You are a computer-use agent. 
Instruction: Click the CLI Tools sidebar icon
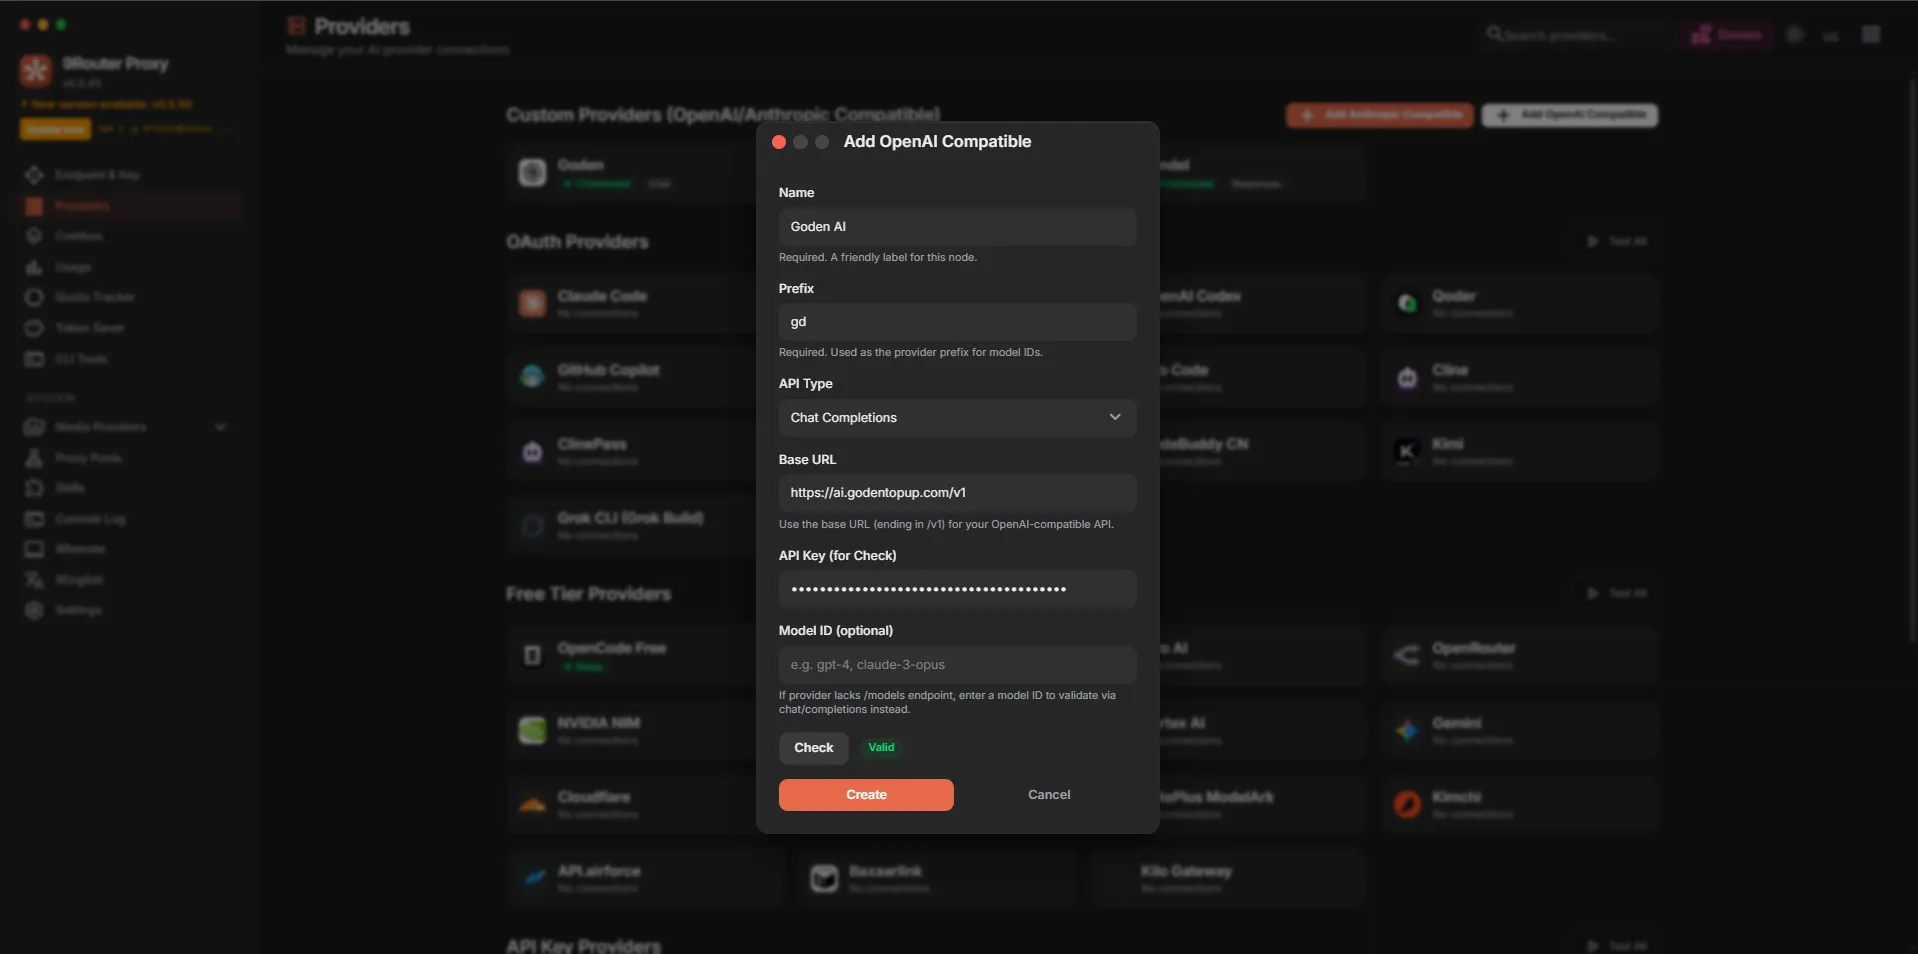34,359
